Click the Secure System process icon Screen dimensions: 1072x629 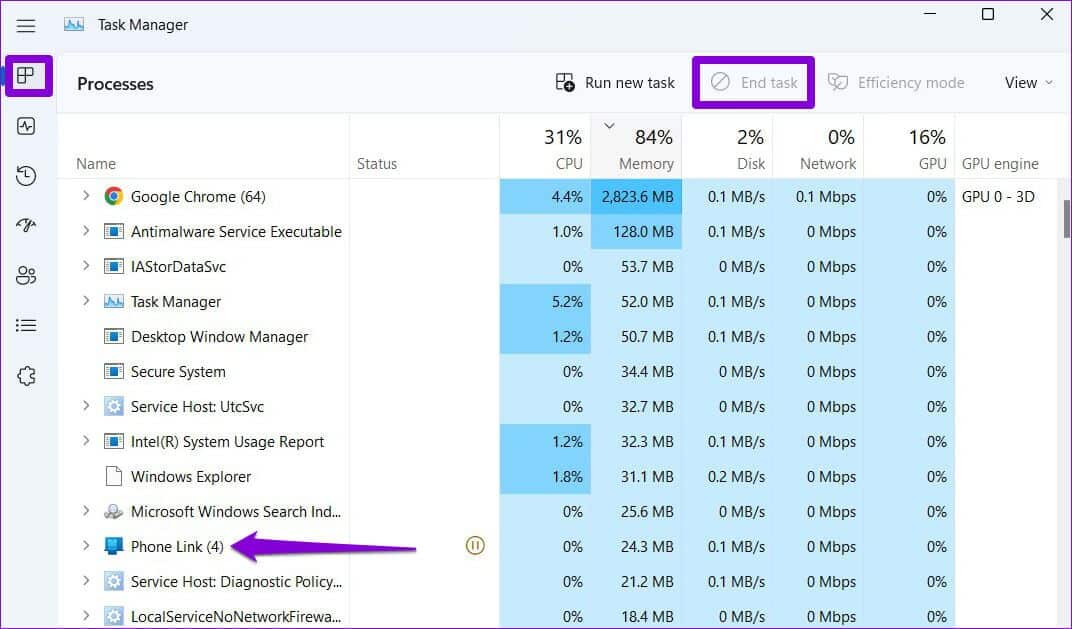[x=113, y=371]
